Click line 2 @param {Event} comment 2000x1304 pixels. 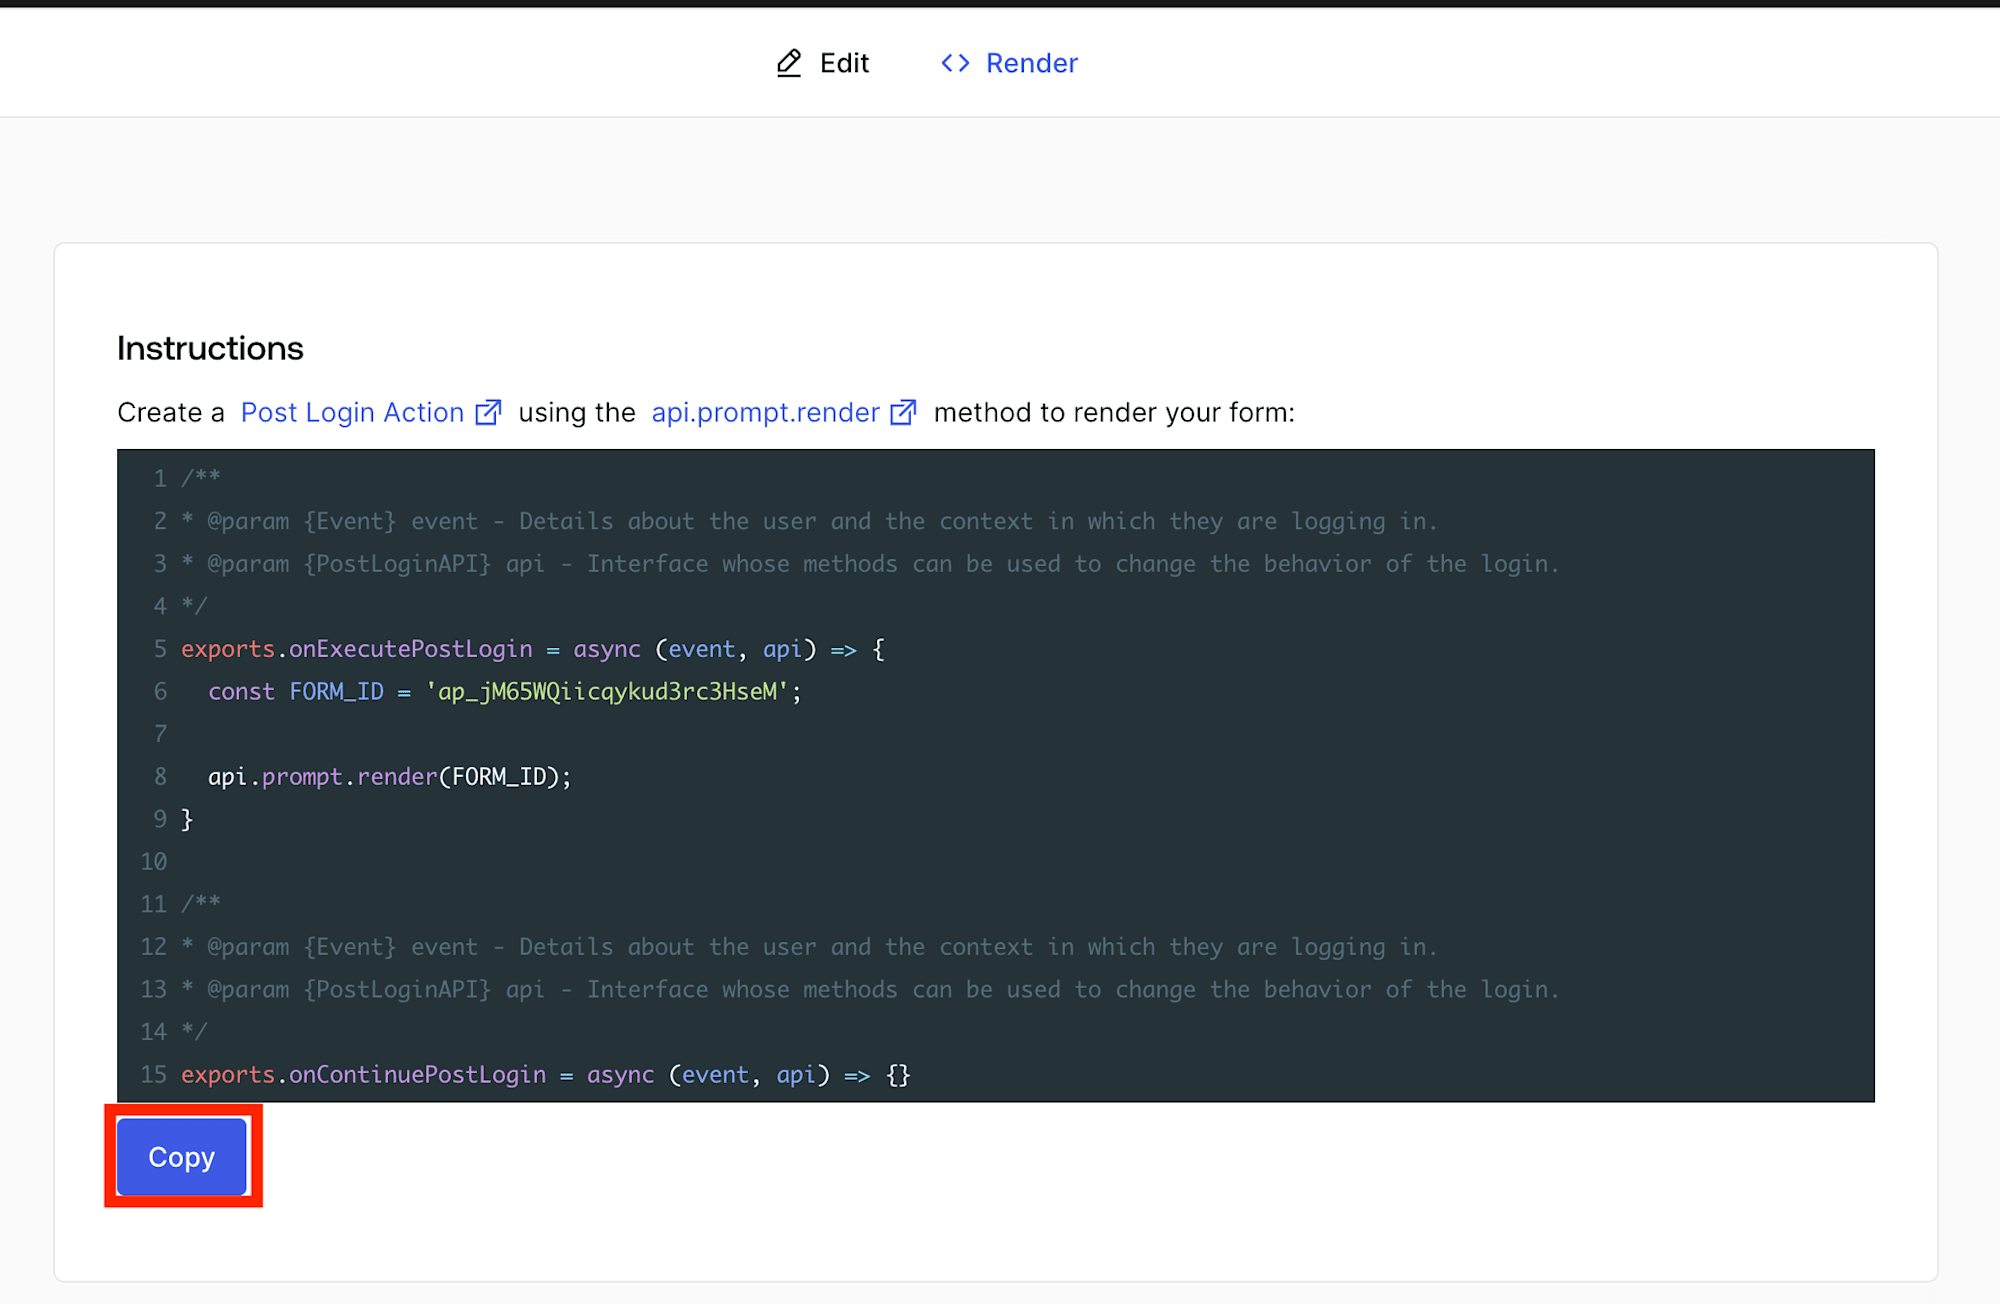809,521
